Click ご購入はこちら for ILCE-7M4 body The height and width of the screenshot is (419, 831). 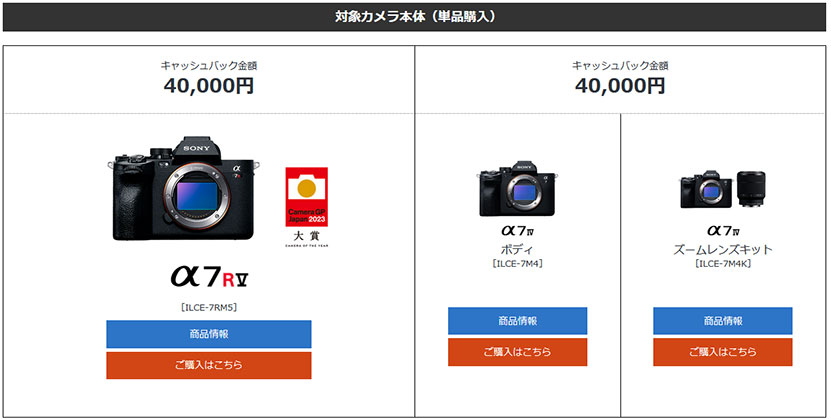click(517, 352)
